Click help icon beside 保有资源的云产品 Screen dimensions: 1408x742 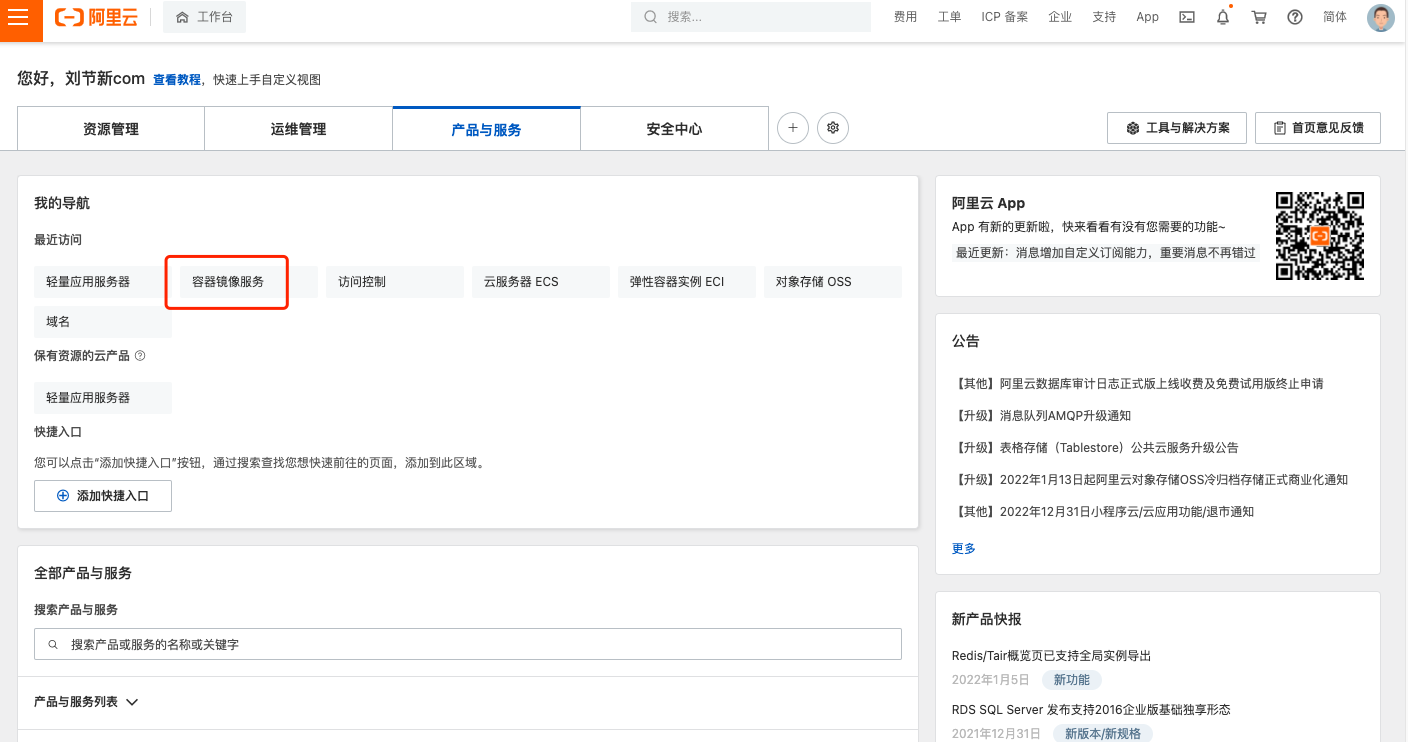point(140,356)
